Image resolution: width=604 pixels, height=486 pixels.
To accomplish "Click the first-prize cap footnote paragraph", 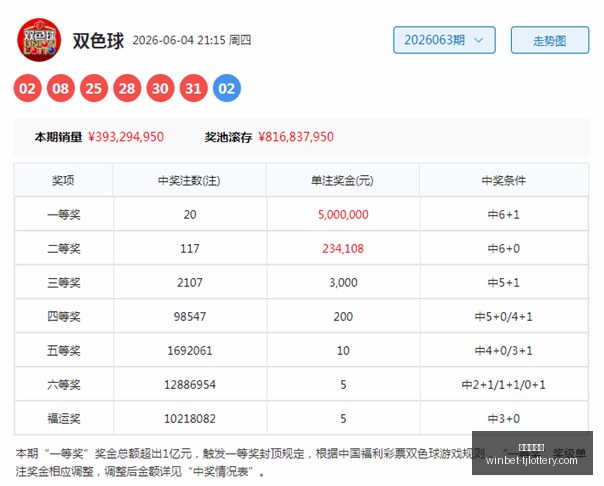I will [x=301, y=462].
